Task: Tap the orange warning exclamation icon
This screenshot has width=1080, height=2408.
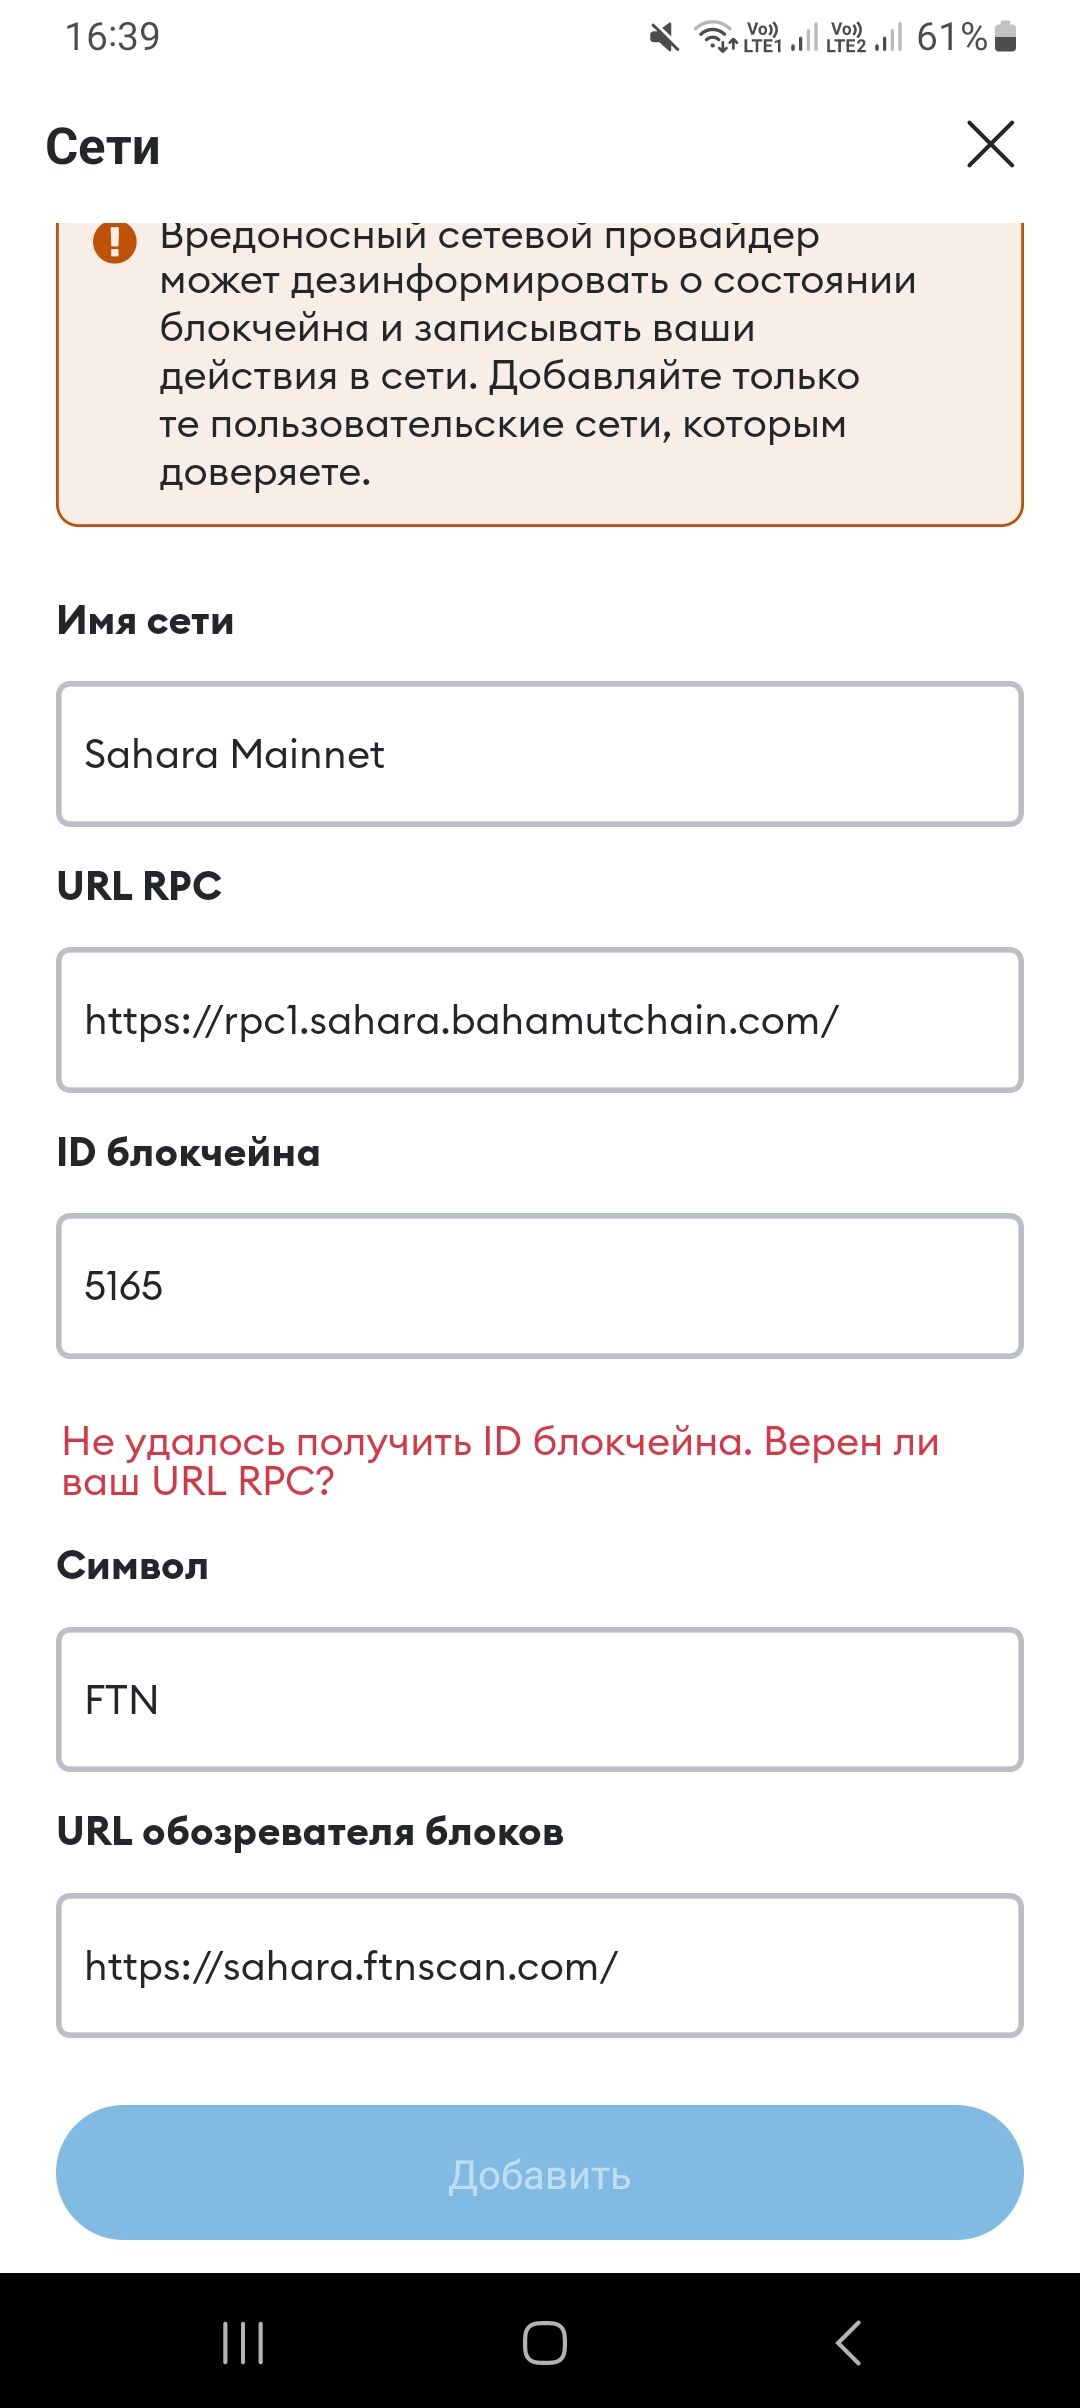Action: [115, 242]
